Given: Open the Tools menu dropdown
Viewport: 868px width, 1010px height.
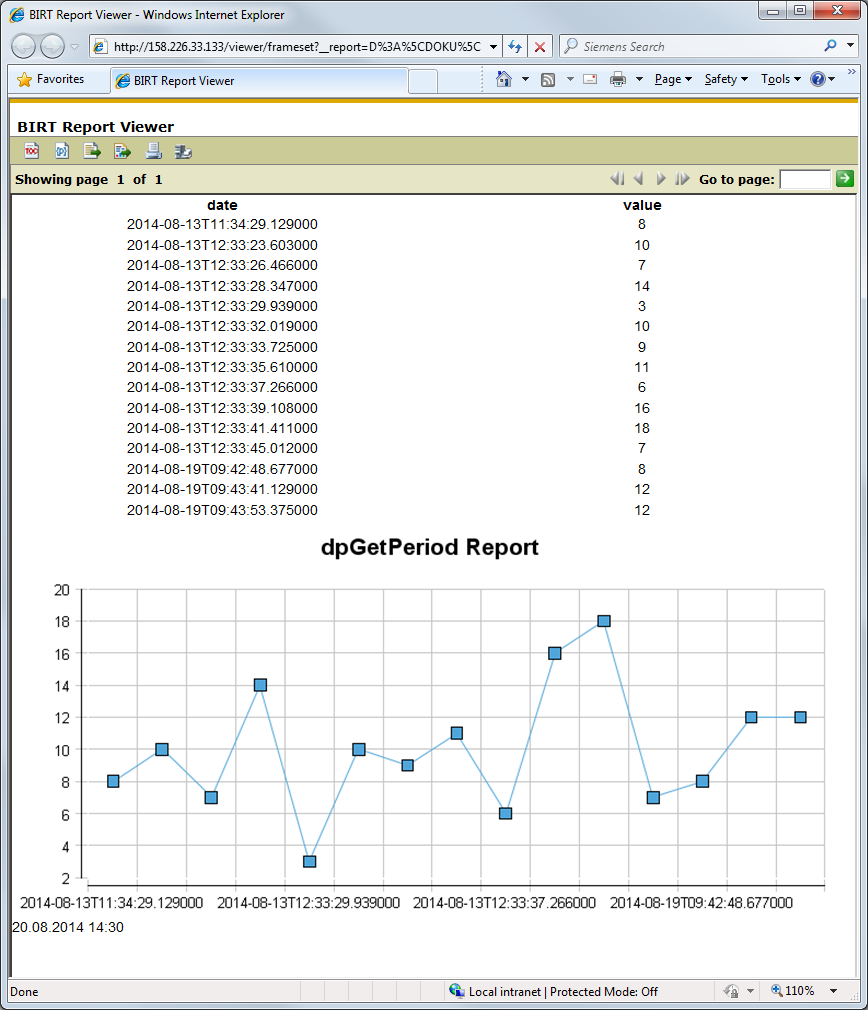Looking at the screenshot, I should point(780,79).
